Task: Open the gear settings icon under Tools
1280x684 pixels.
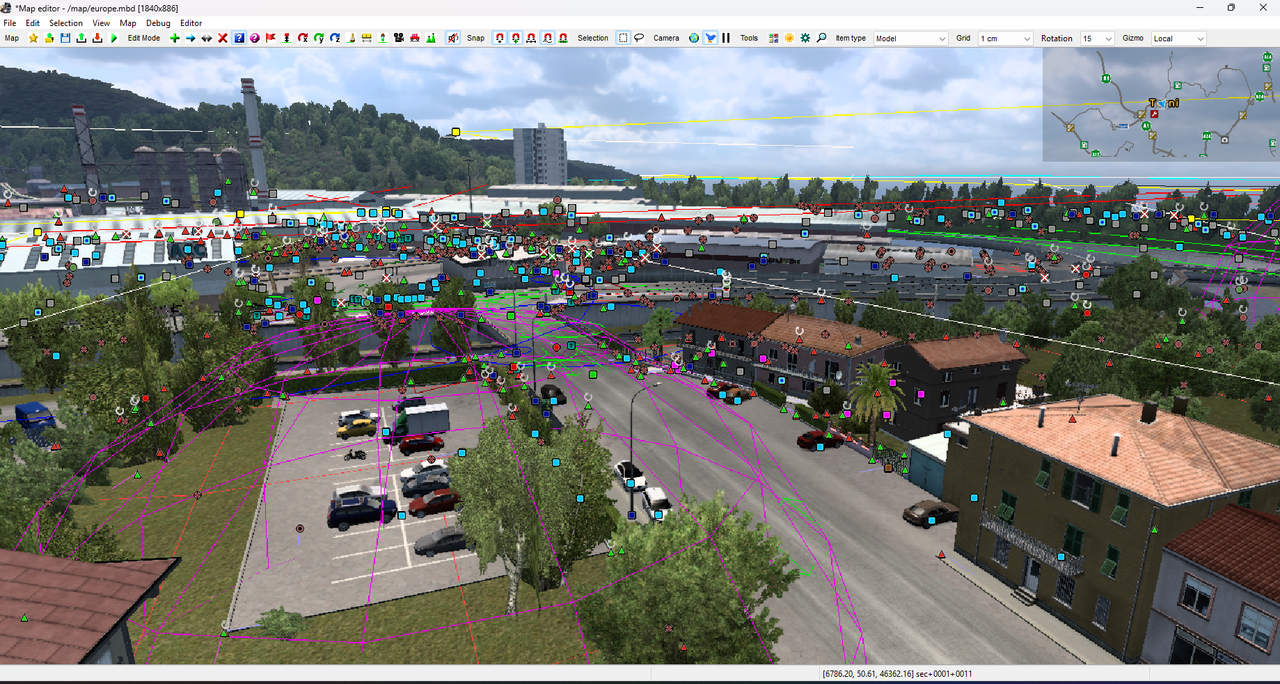Action: pyautogui.click(x=805, y=38)
